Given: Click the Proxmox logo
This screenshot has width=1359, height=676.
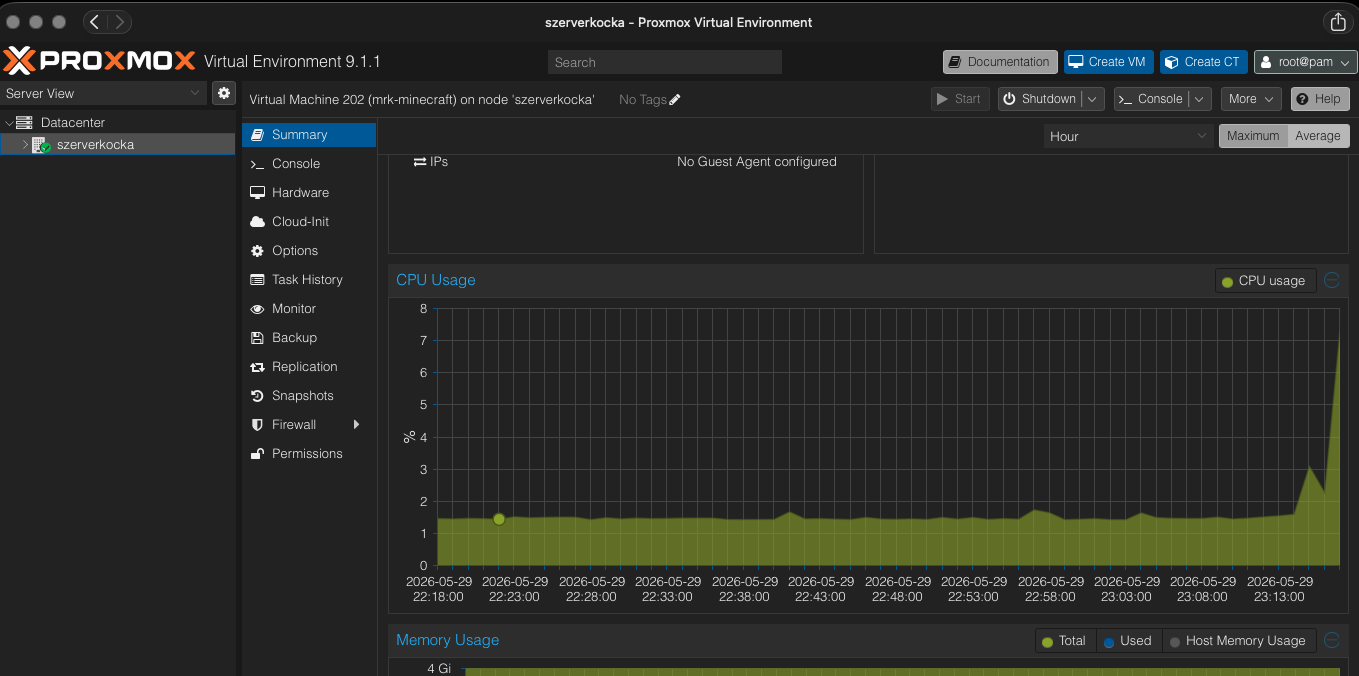Looking at the screenshot, I should [100, 61].
